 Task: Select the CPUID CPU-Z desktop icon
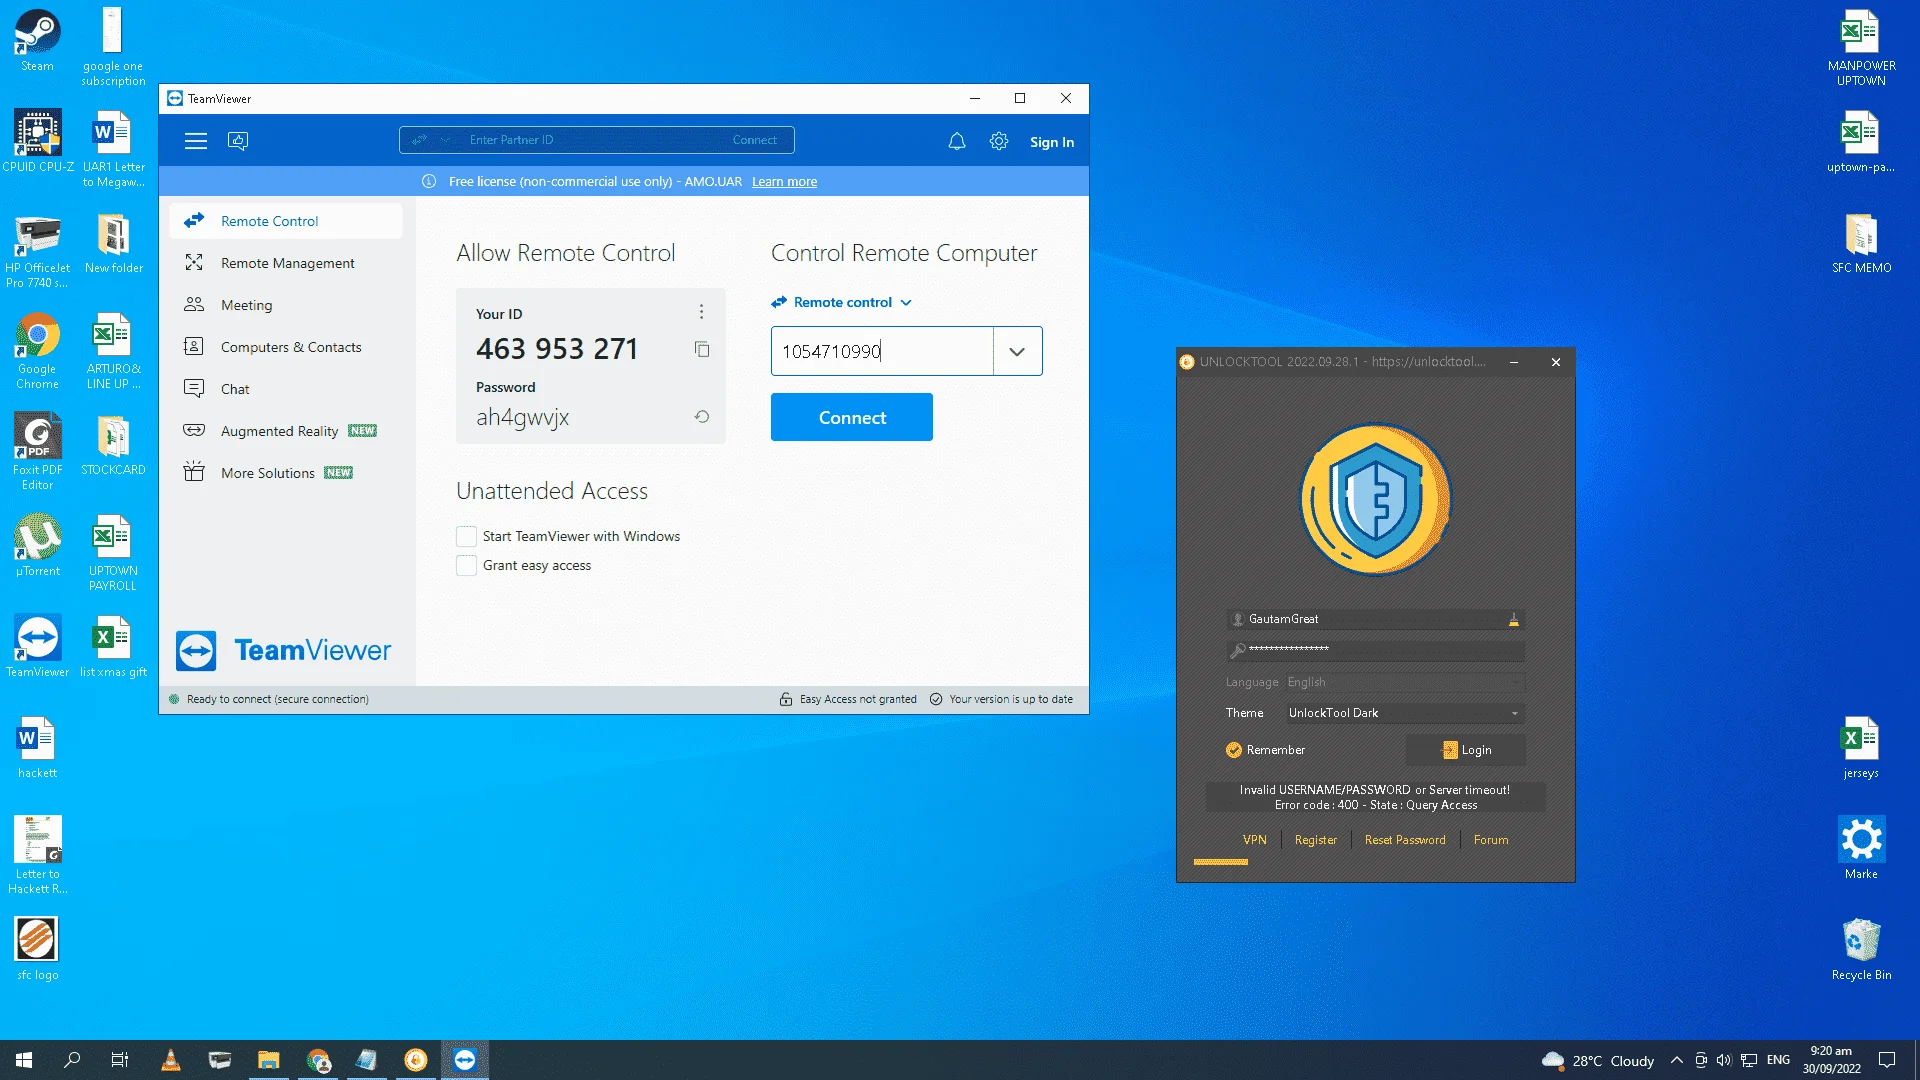pyautogui.click(x=38, y=142)
